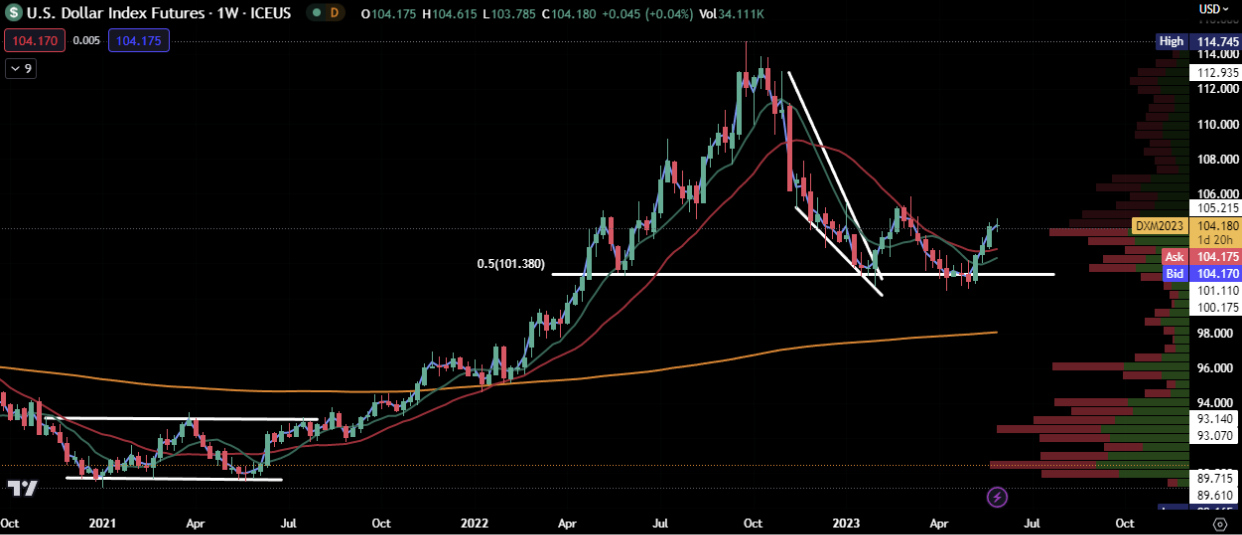This screenshot has width=1242, height=535.
Task: Click the red Ask 104.175 price label
Action: point(1201,257)
